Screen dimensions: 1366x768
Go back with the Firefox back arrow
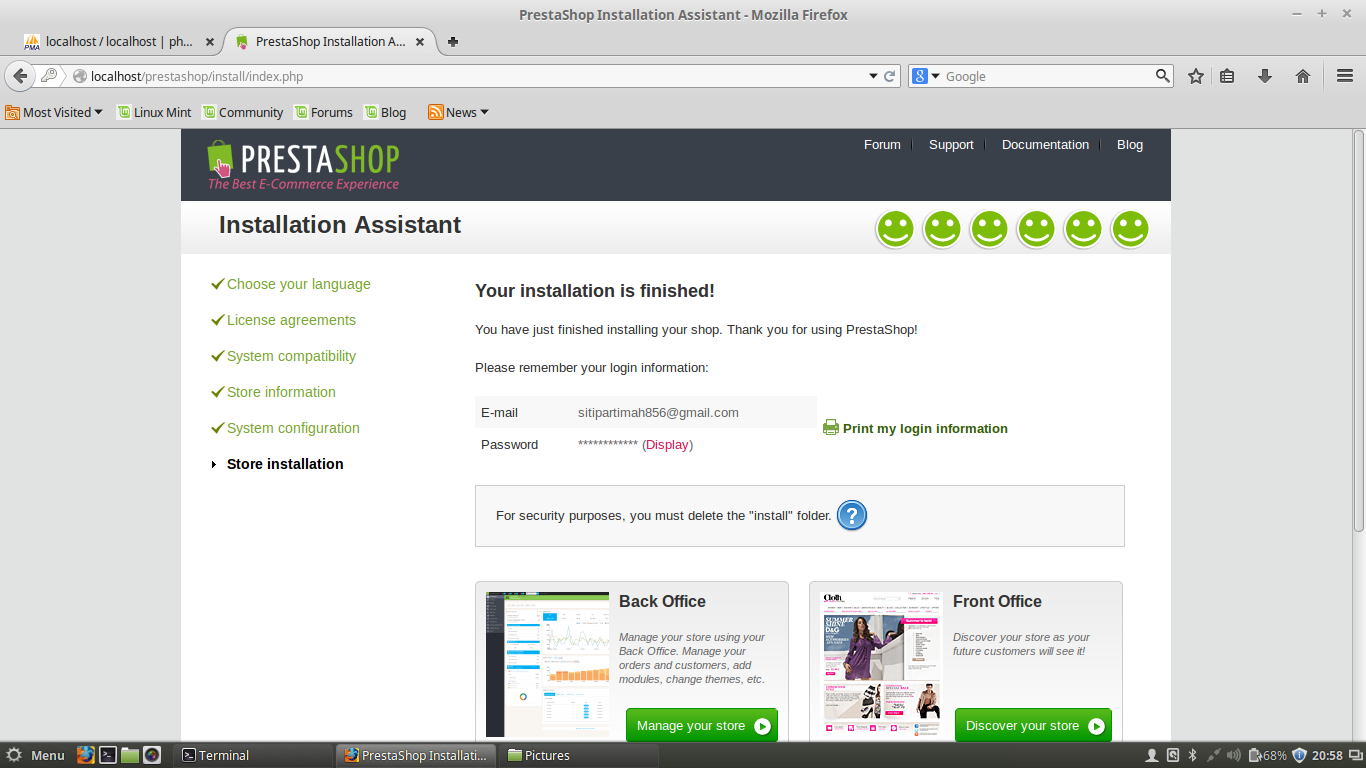point(20,76)
